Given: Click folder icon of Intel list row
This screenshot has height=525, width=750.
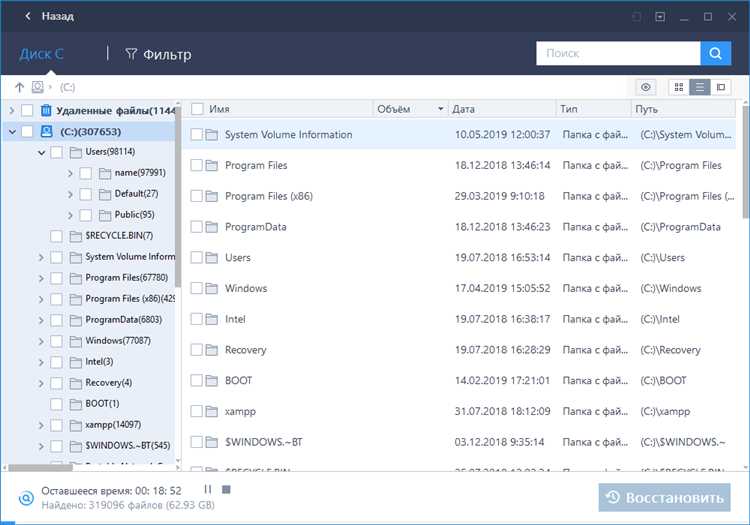Looking at the screenshot, I should tap(211, 319).
